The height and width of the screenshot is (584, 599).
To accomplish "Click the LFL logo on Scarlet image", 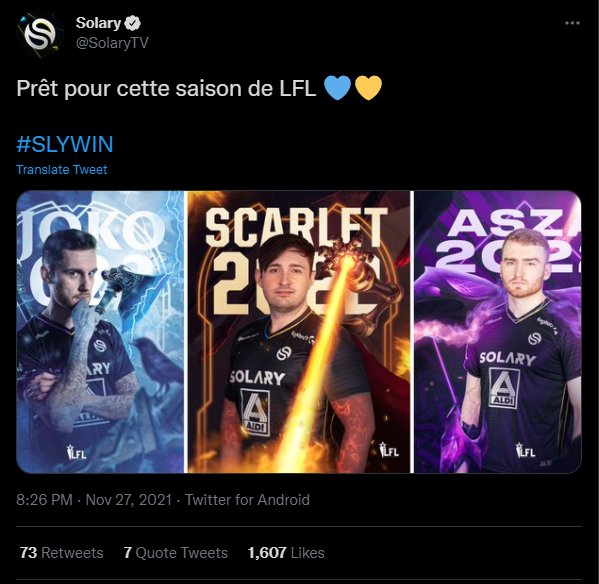I will coord(389,450).
